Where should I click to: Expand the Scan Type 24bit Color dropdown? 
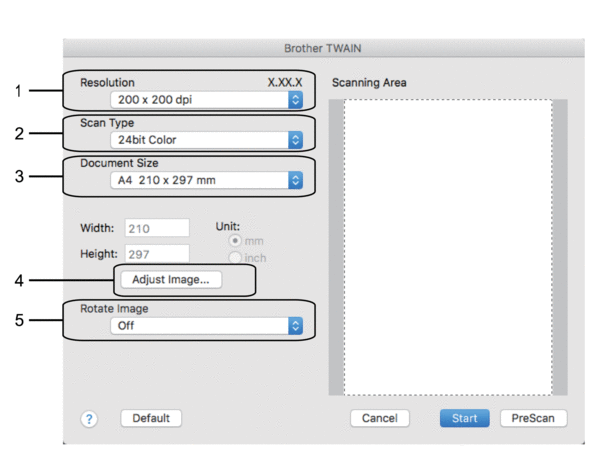(206, 140)
